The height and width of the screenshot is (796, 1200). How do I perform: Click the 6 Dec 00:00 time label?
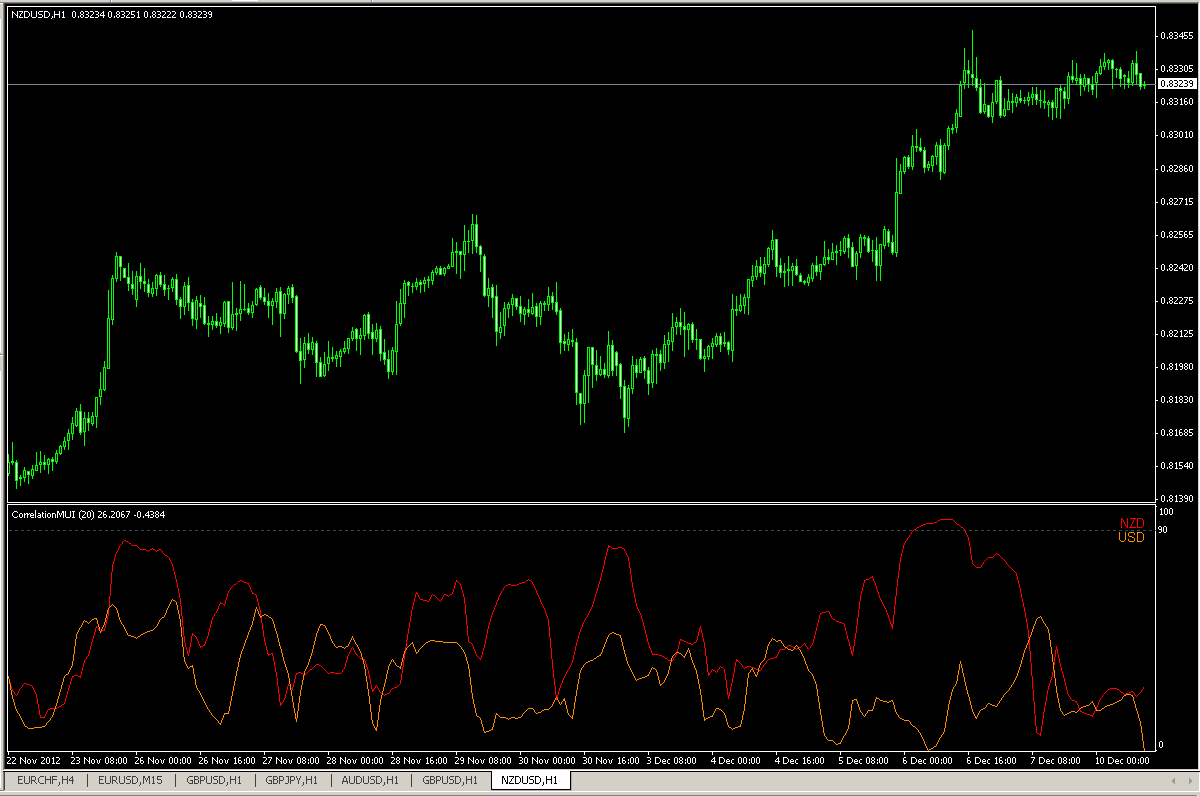(x=929, y=760)
